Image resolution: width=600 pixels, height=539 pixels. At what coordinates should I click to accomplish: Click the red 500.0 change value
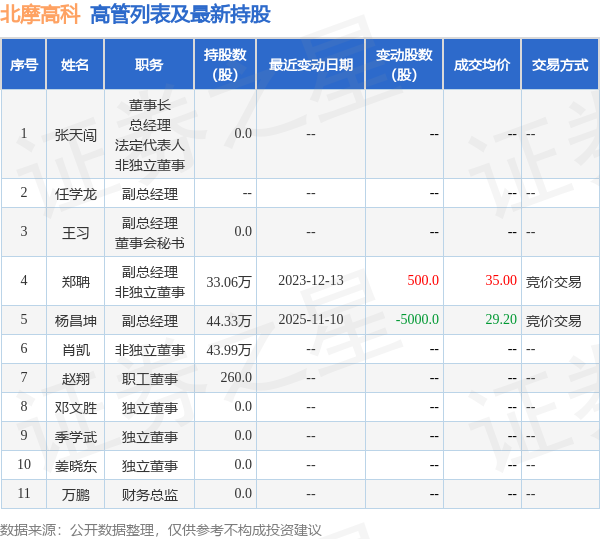click(423, 280)
